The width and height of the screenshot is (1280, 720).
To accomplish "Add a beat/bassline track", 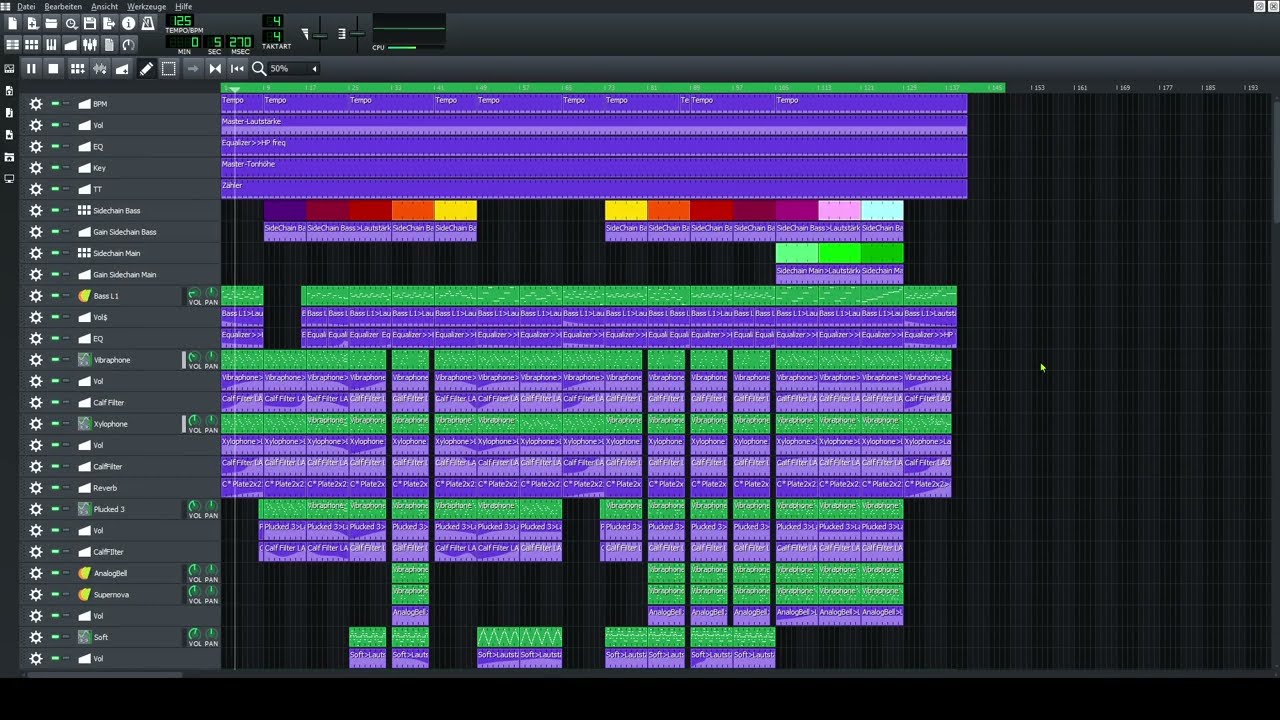I will point(77,68).
